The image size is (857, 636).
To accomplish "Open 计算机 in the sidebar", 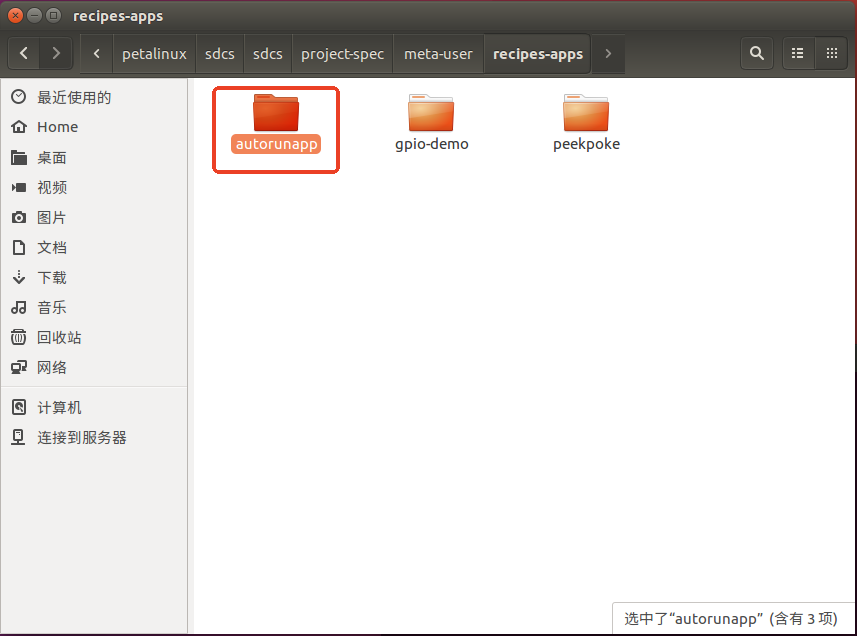I will [94, 407].
